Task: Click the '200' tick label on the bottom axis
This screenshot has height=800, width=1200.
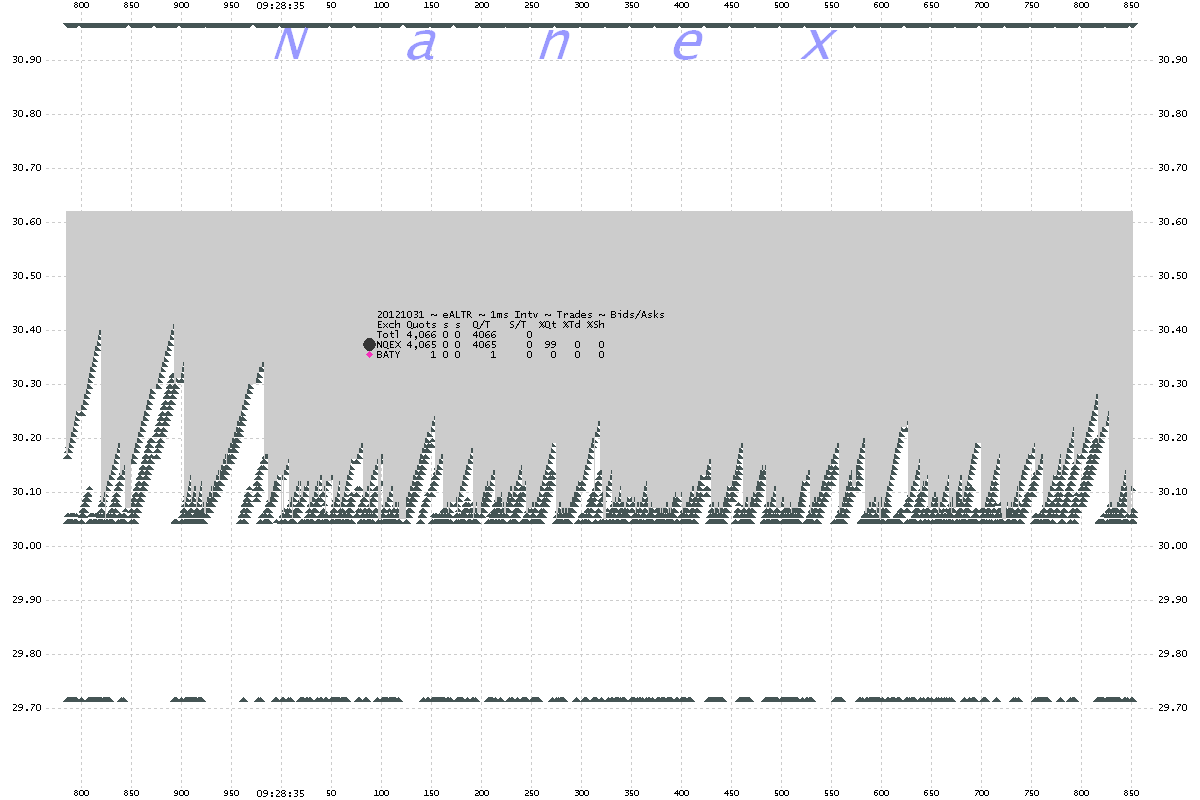Action: (x=481, y=793)
